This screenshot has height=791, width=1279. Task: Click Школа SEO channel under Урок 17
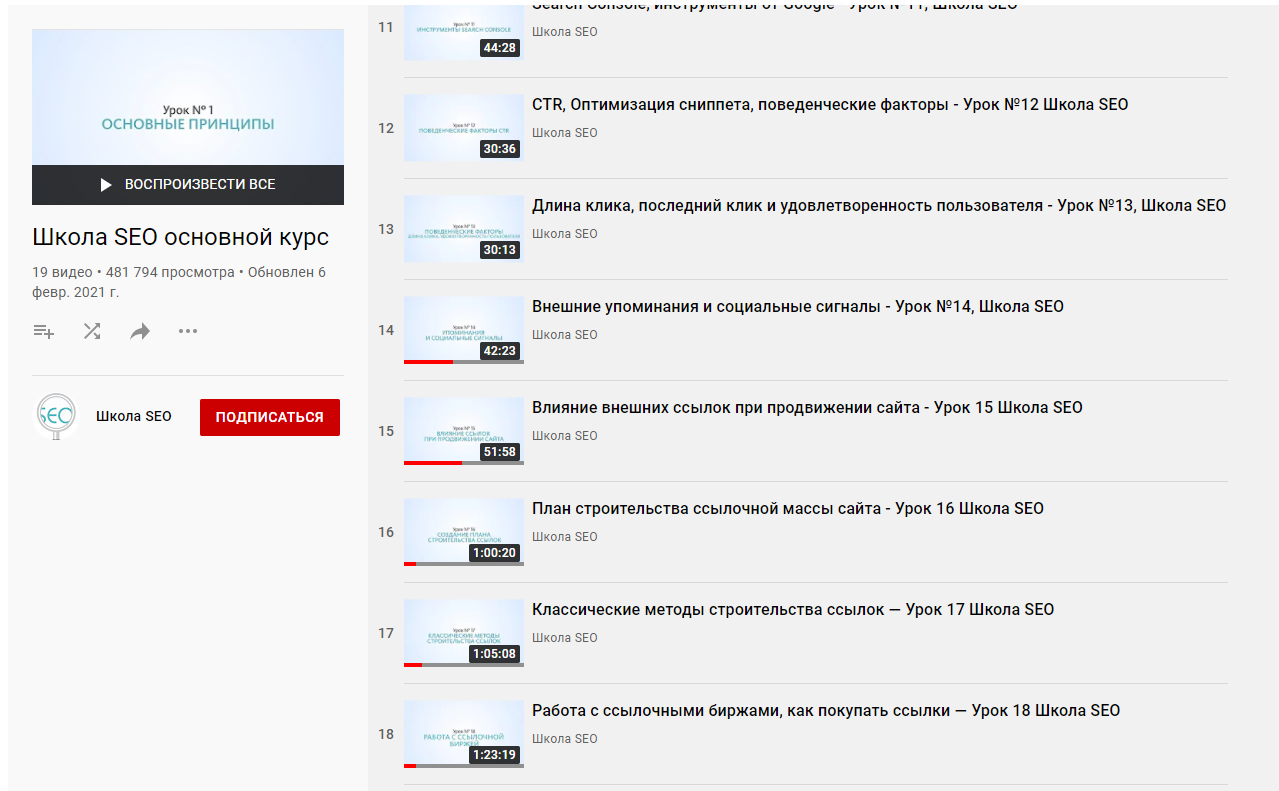coord(565,638)
